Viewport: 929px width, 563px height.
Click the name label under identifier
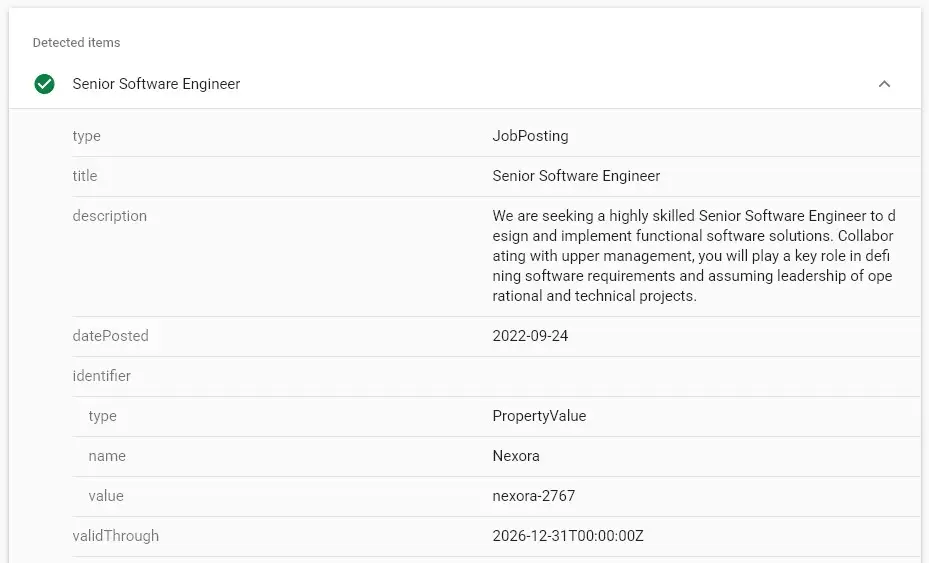107,456
